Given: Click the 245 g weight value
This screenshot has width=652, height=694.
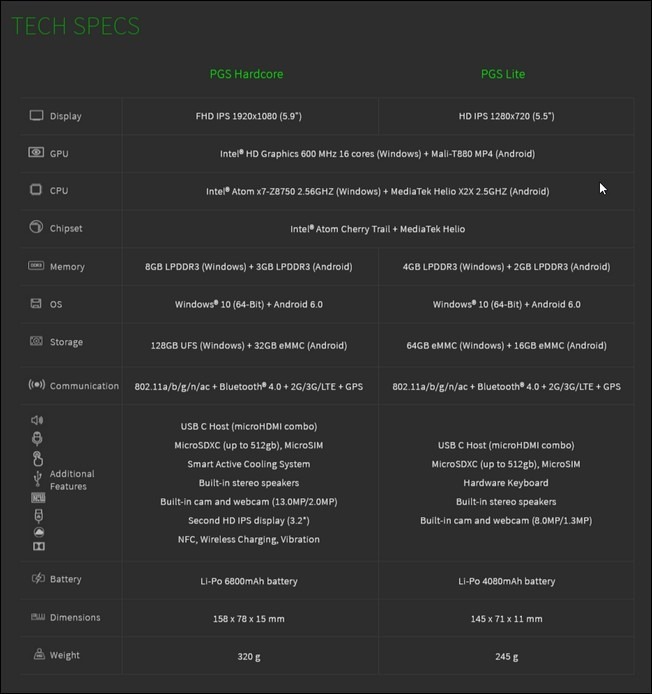Looking at the screenshot, I should (x=506, y=657).
